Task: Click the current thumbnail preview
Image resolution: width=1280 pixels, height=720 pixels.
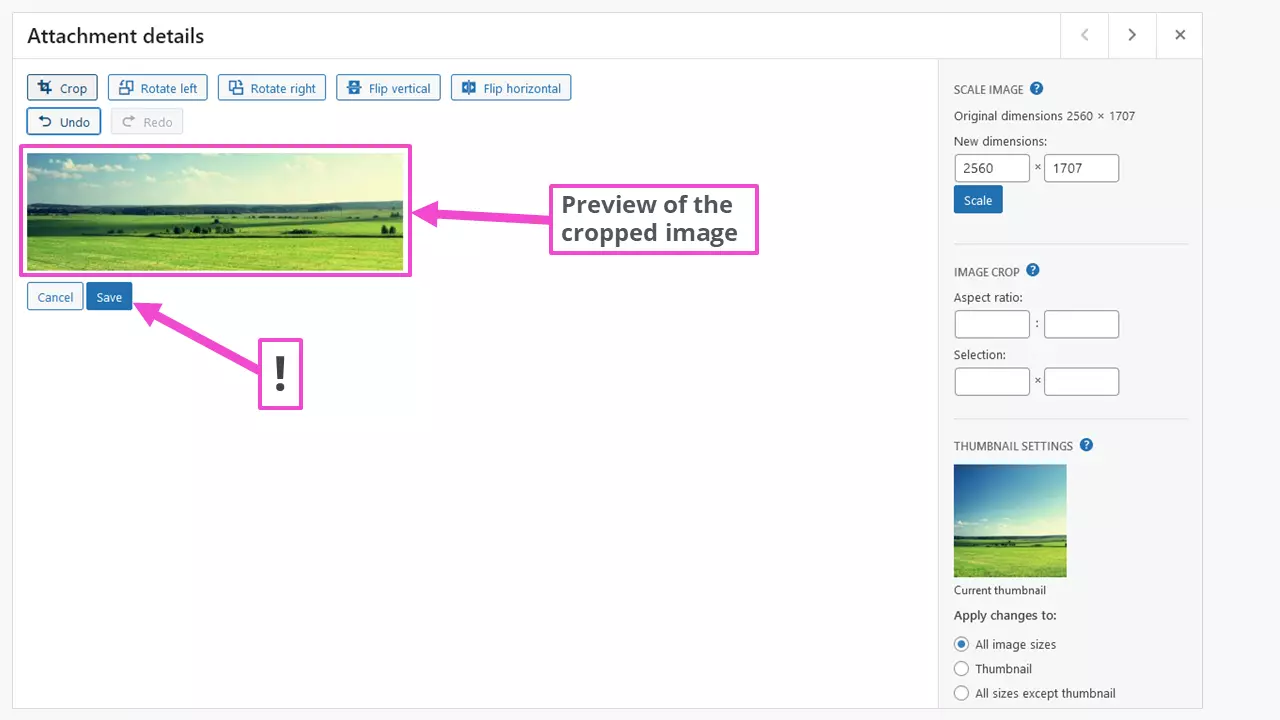Action: (1009, 520)
